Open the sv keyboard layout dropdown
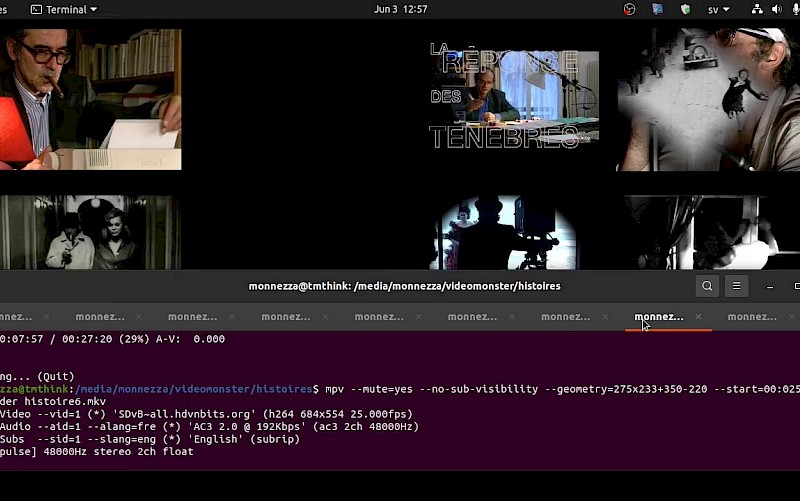 pyautogui.click(x=718, y=10)
